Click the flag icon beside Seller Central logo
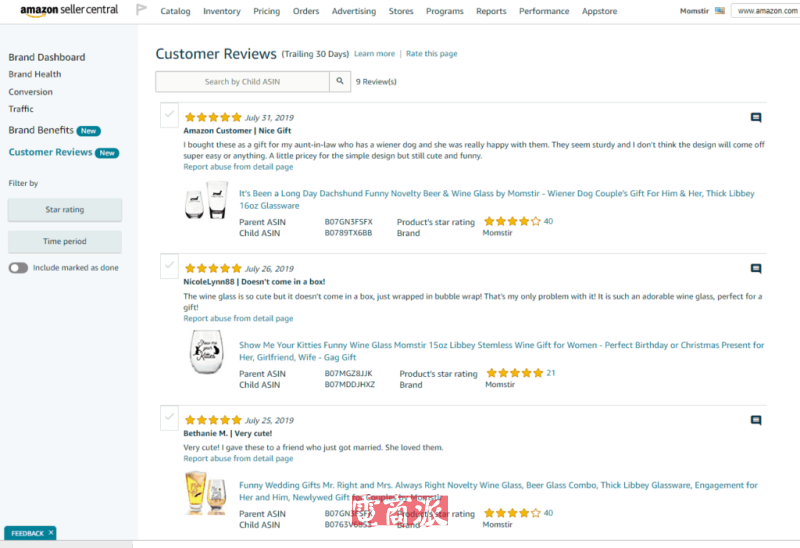 [141, 10]
